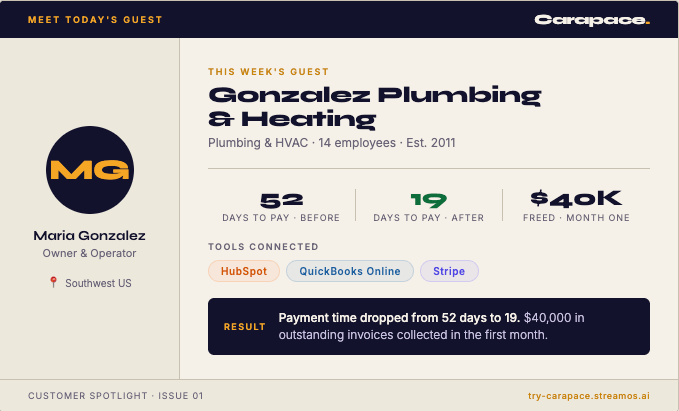Screen dimensions: 679x411
Task: Click the Maria Gonzalez name
Action: coord(90,236)
